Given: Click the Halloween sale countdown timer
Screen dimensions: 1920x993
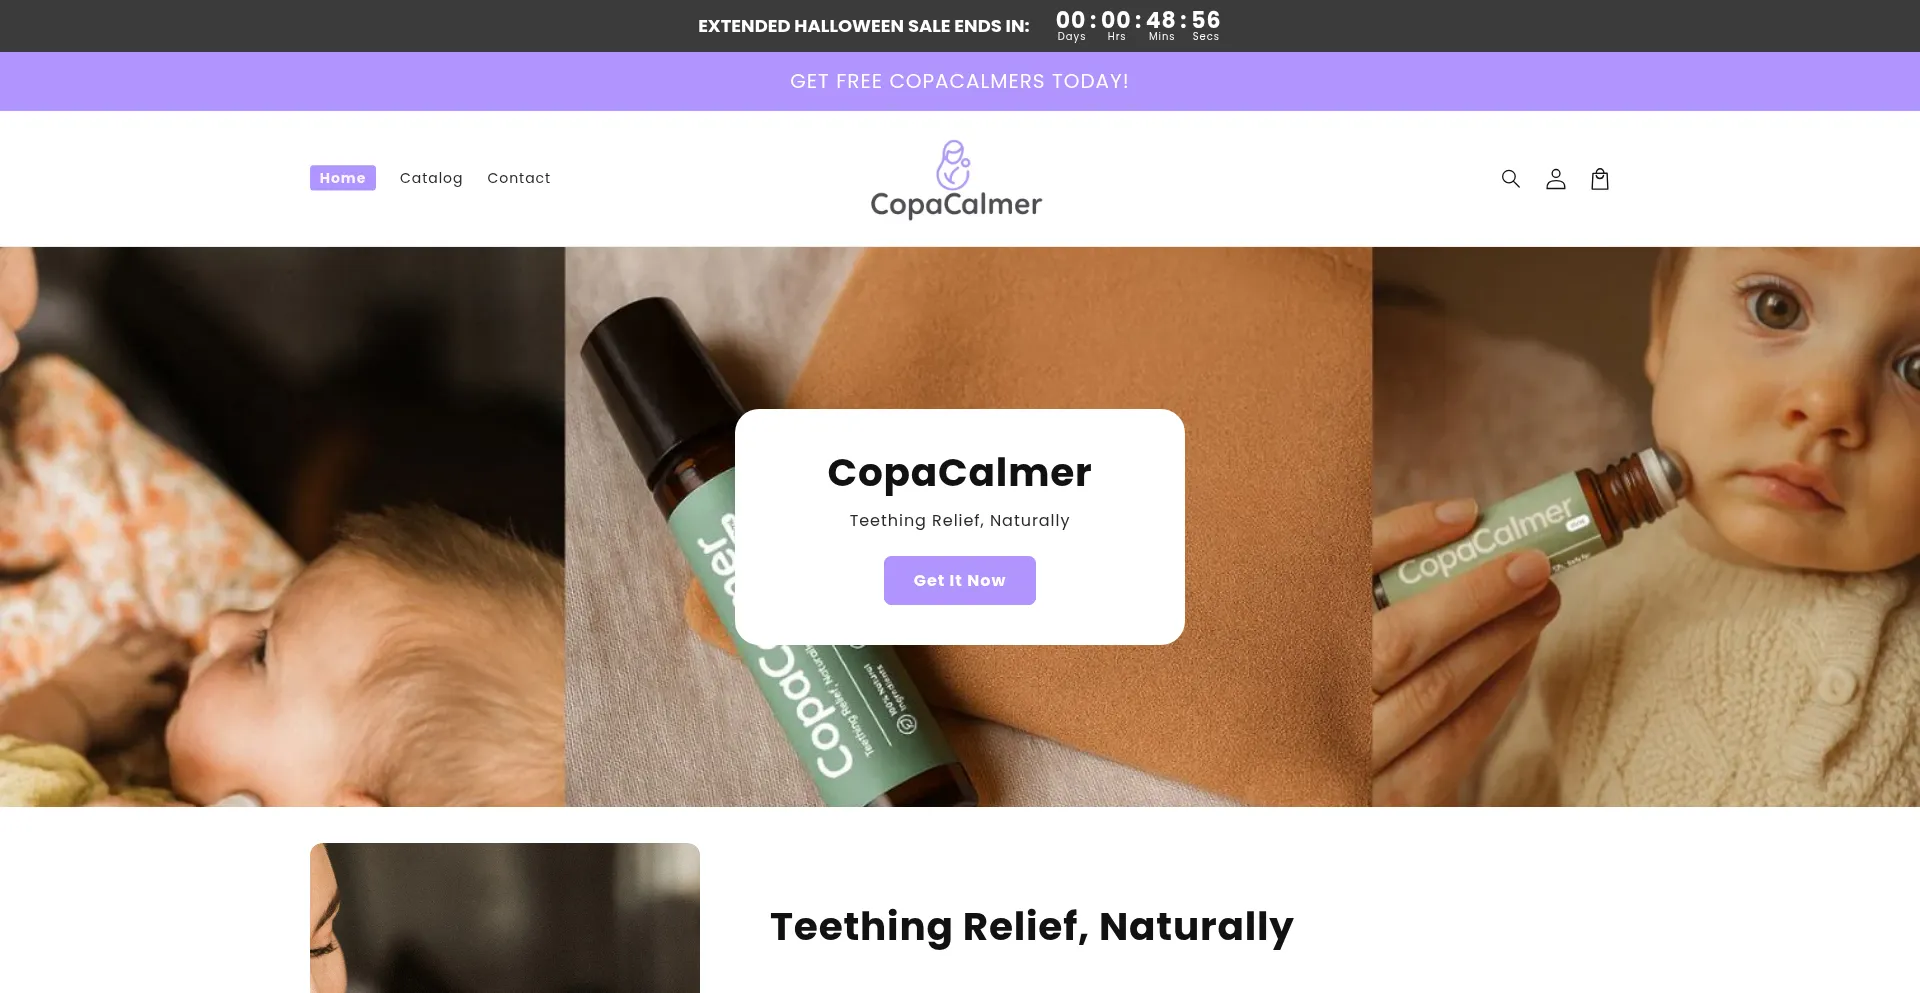Looking at the screenshot, I should [1138, 25].
